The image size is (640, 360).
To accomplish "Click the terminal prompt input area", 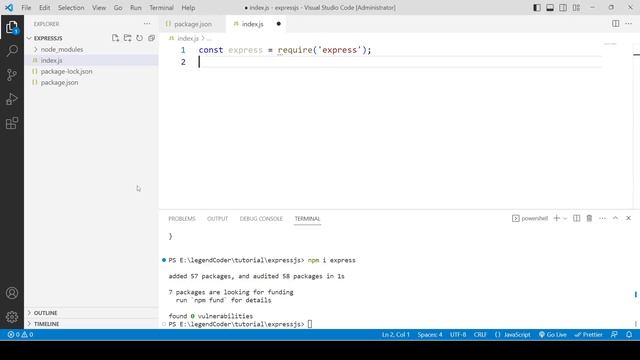I will (310, 324).
